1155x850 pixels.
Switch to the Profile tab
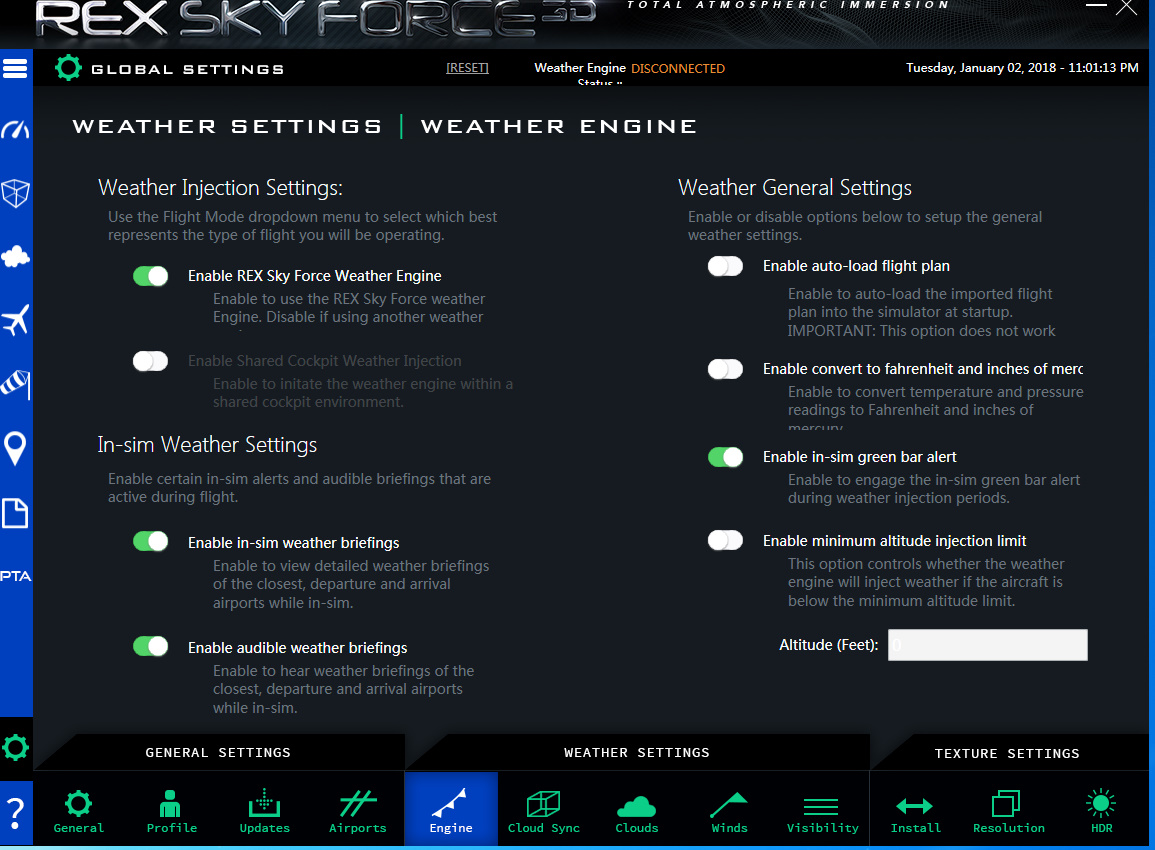172,812
